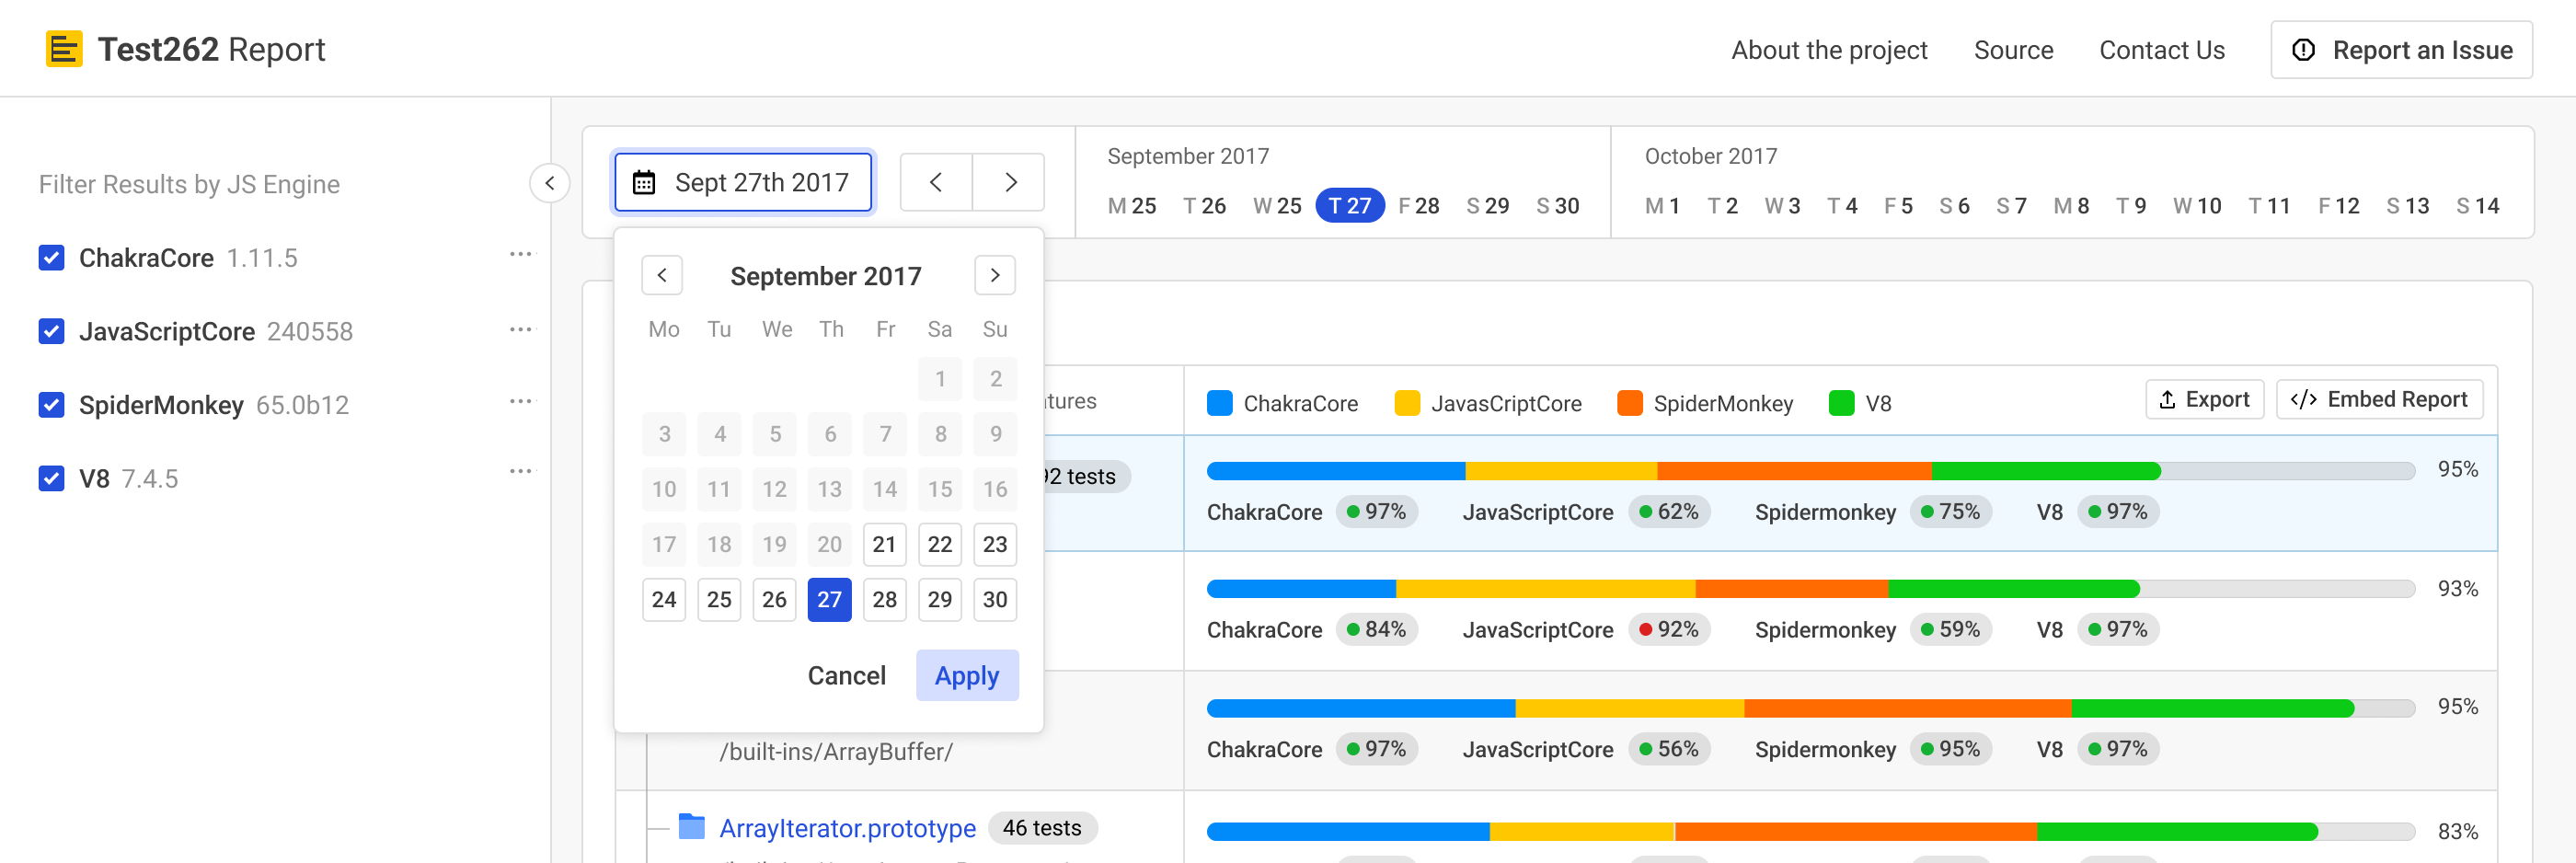Go to next day using right arrow
Screen dimensions: 2576x863
1009,182
